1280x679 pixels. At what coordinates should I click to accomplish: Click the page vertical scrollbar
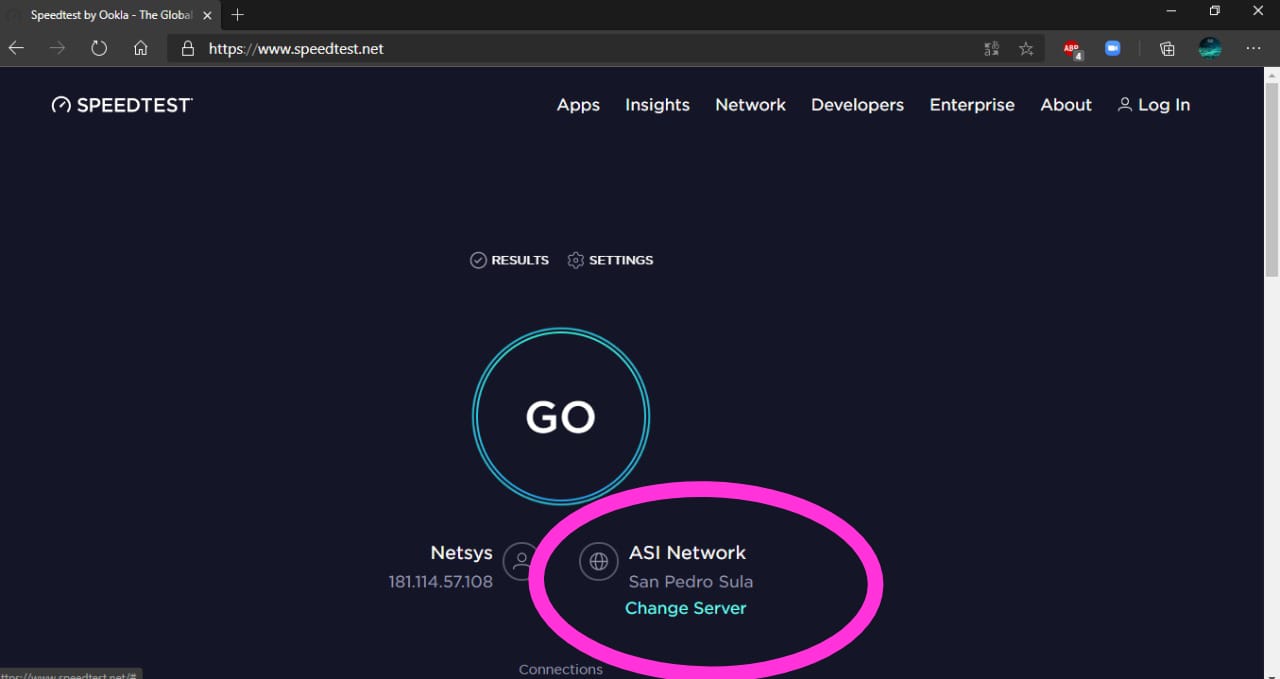1272,180
